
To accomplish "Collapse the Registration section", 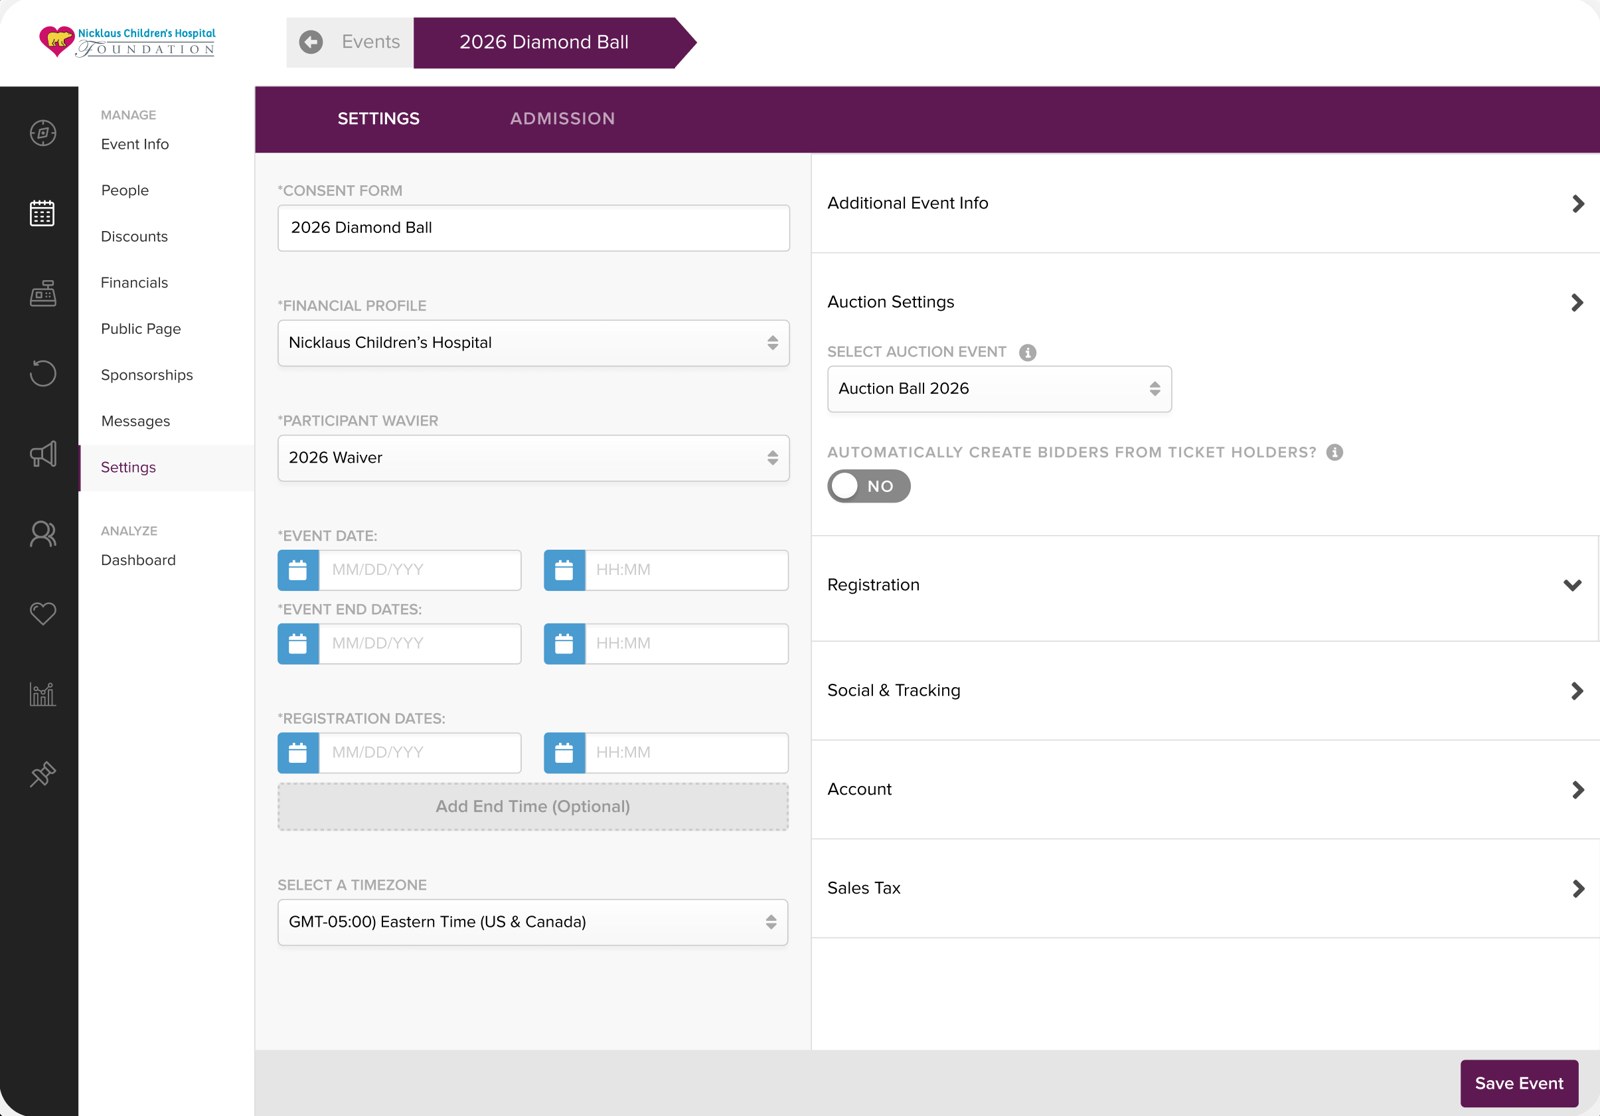I will [x=1205, y=586].
